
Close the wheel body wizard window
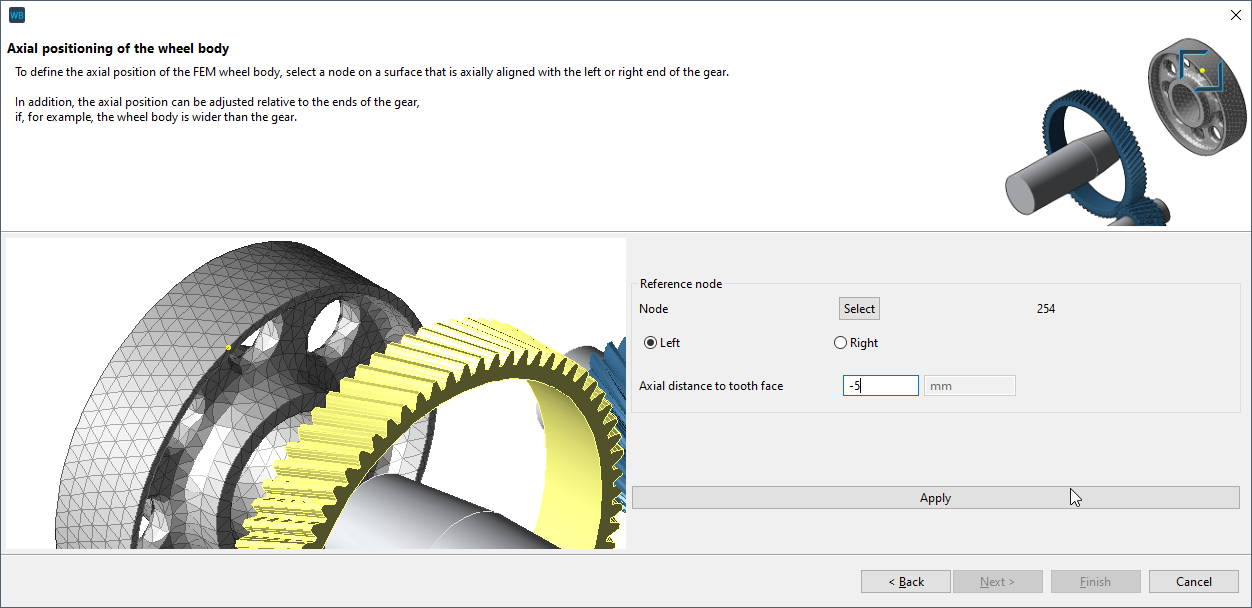(1233, 14)
